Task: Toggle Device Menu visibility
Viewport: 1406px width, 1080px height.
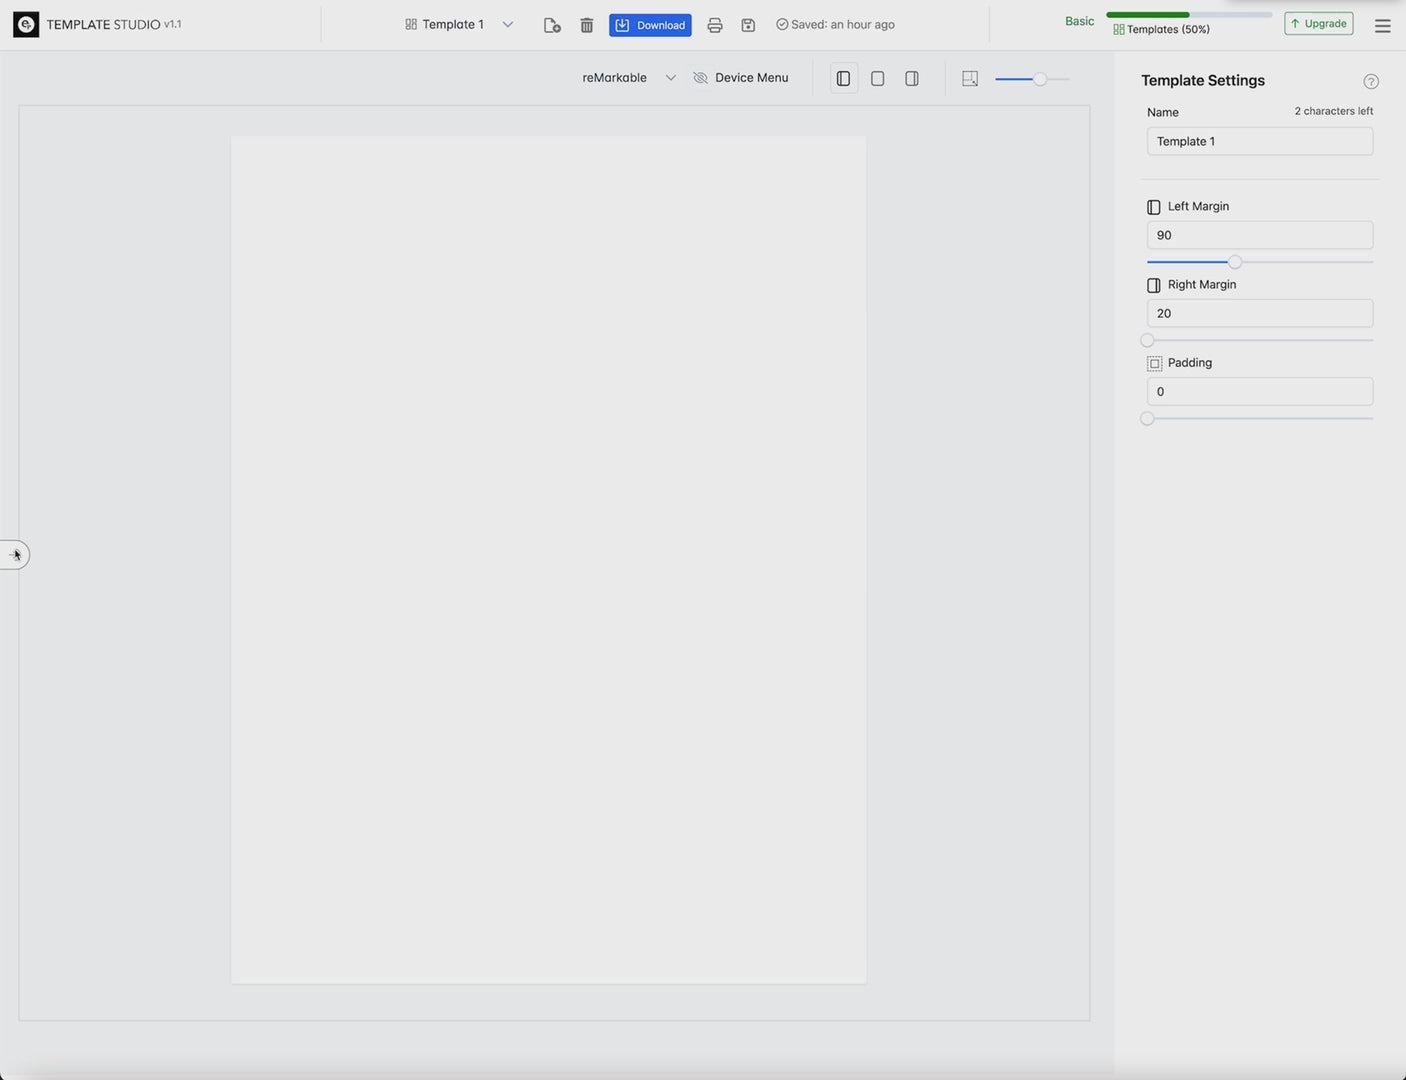Action: click(x=741, y=78)
